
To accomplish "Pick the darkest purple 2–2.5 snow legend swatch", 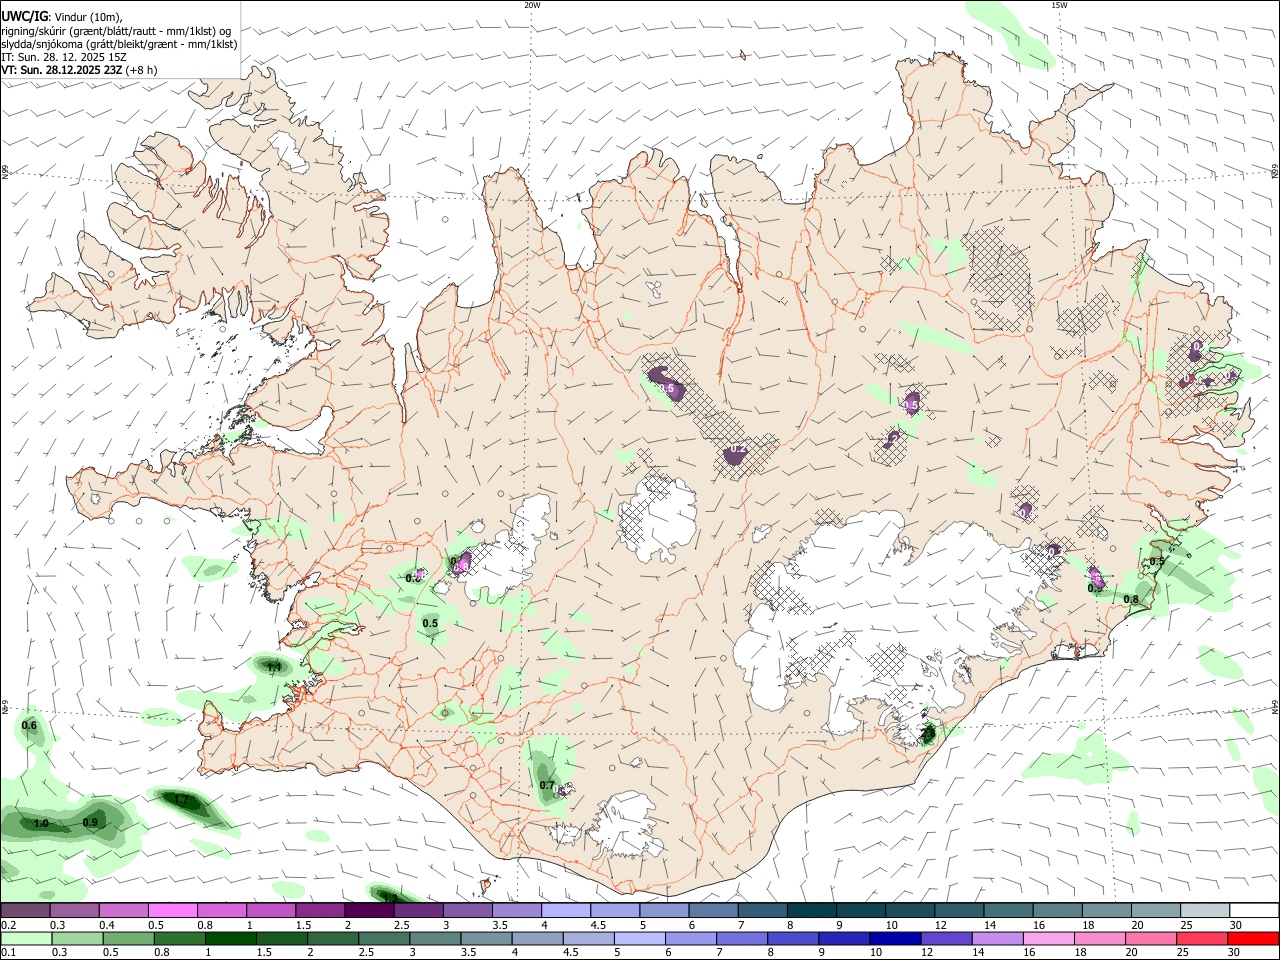I will coord(368,911).
